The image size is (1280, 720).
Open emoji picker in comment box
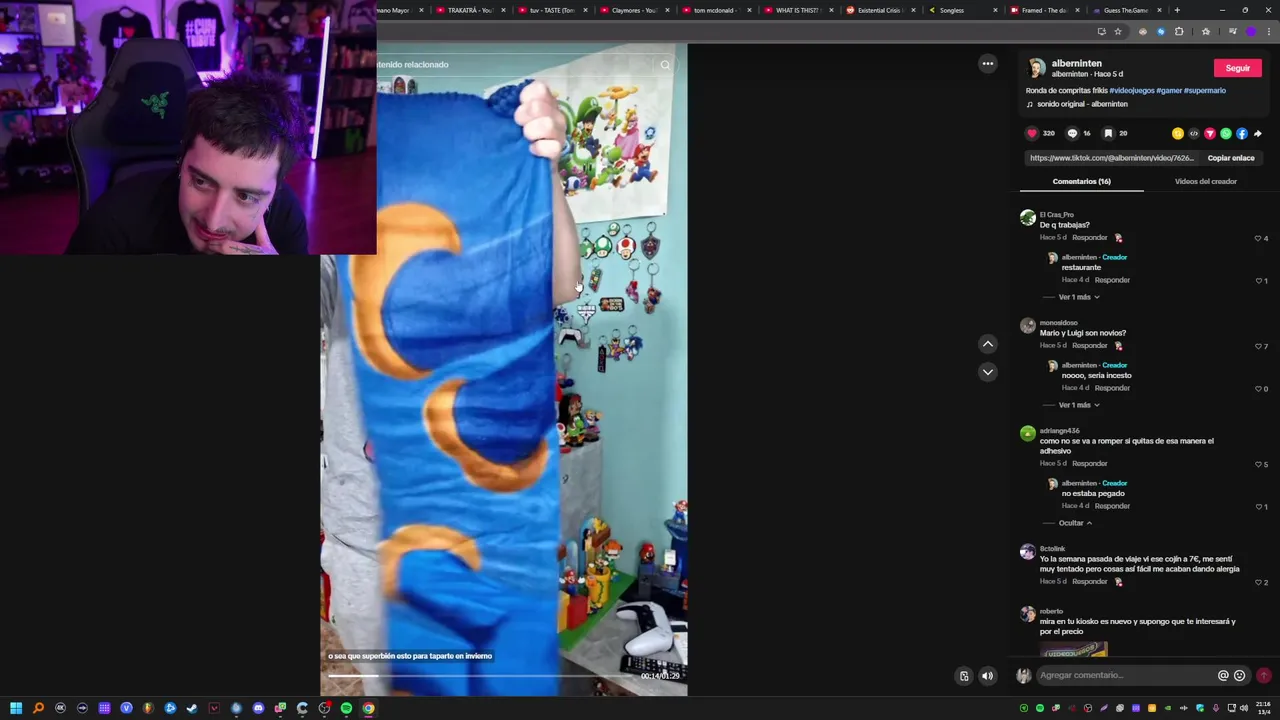(1239, 675)
